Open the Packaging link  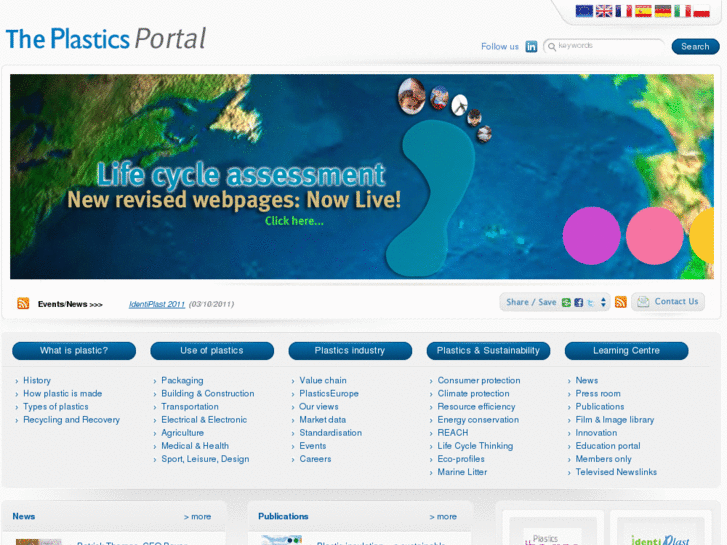point(182,380)
